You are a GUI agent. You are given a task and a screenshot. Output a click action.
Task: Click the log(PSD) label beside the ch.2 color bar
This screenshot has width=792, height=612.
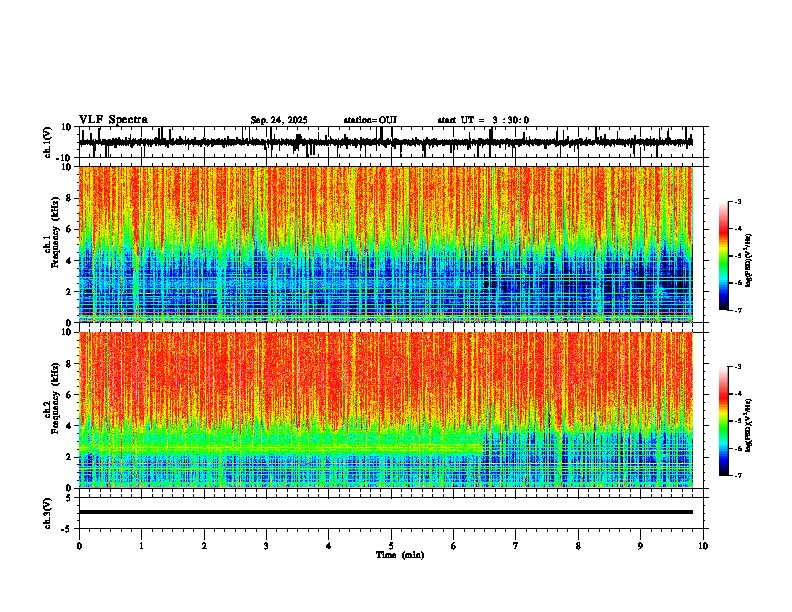click(x=749, y=426)
